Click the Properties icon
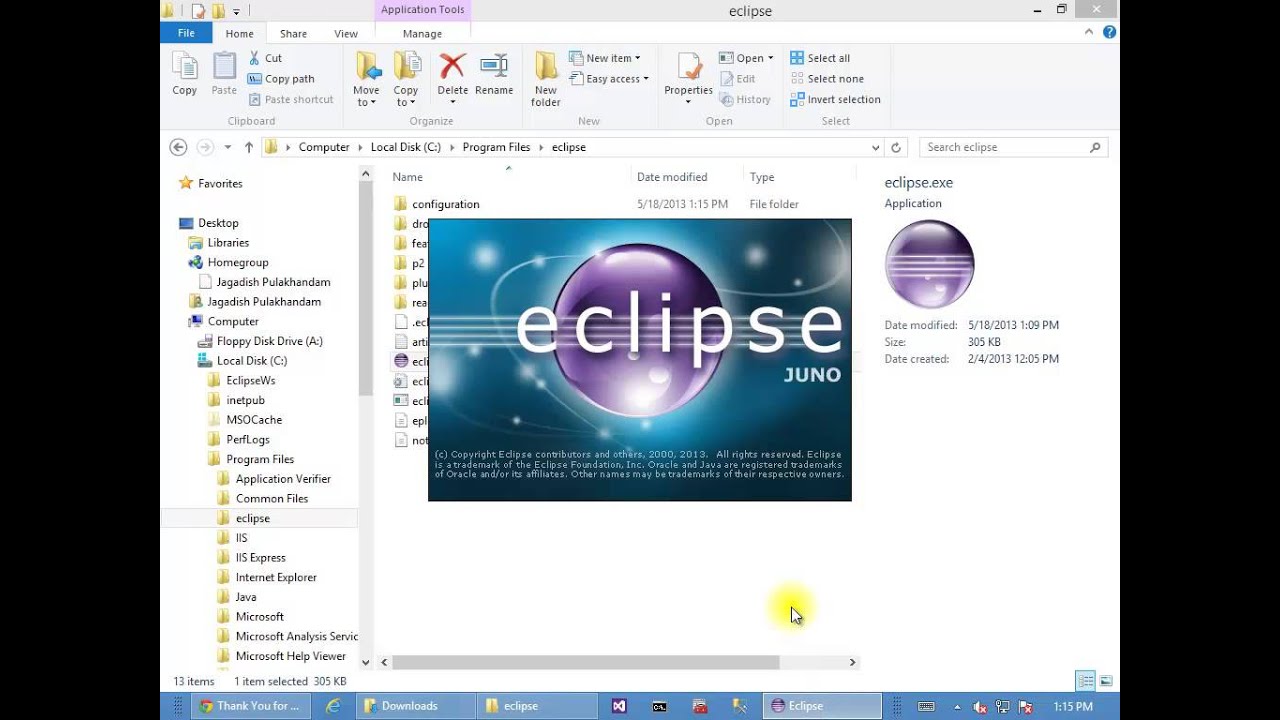 (x=689, y=67)
